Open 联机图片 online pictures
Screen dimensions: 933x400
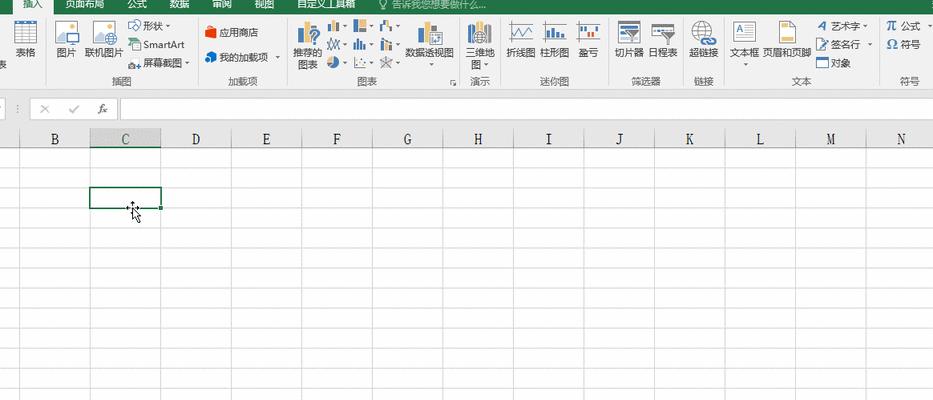click(104, 39)
